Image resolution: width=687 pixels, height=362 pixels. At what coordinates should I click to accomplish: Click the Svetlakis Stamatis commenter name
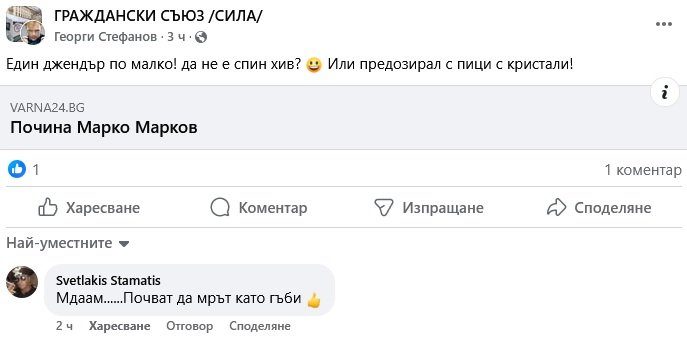click(108, 280)
